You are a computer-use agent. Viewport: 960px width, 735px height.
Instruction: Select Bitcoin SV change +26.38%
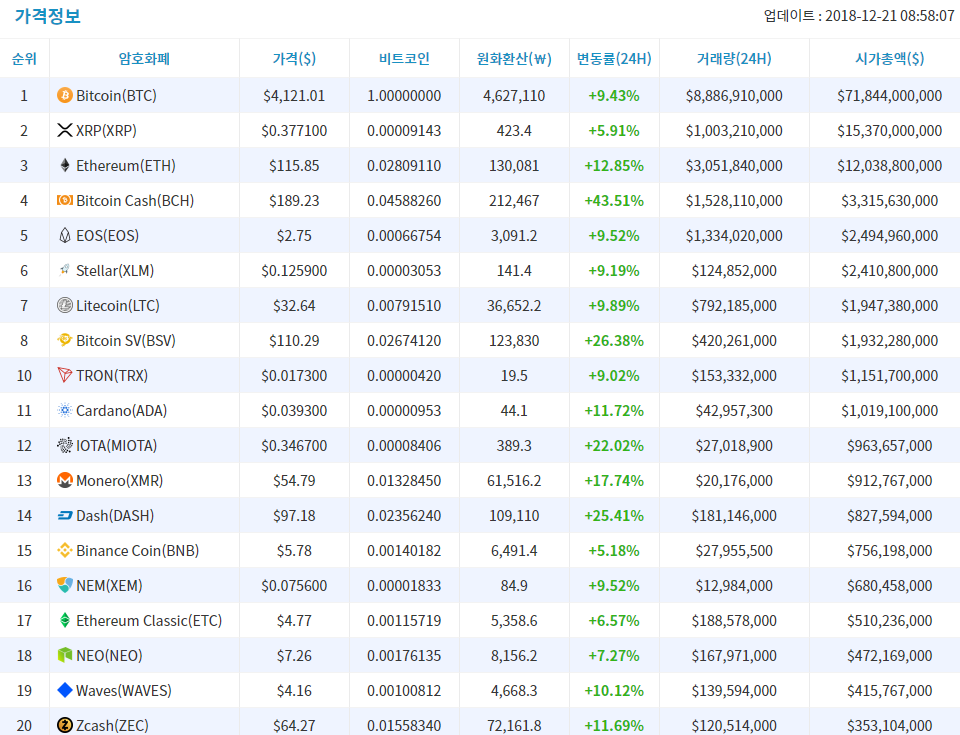point(614,340)
